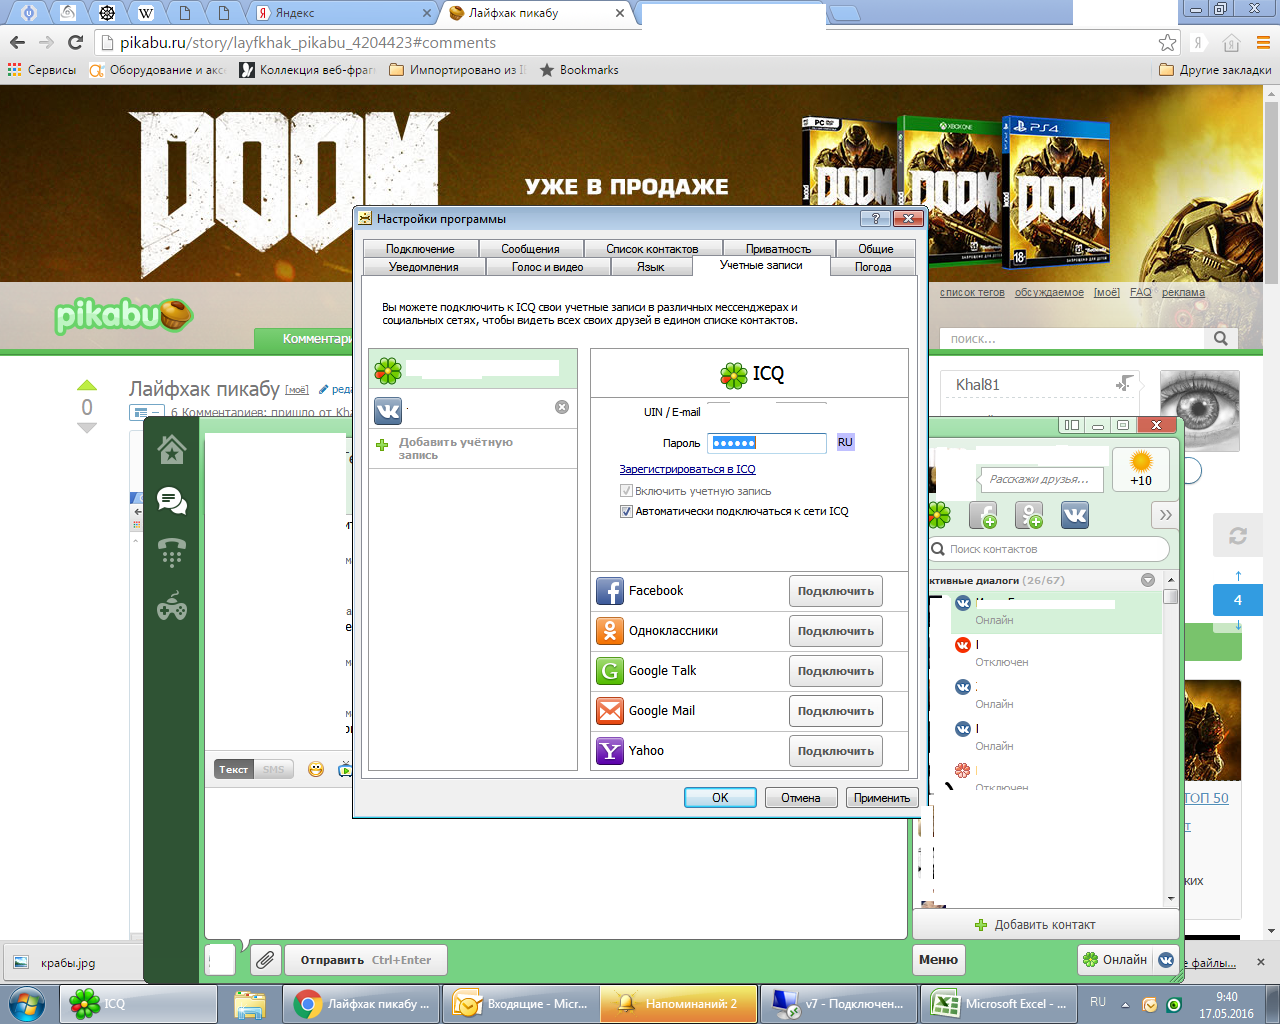The width and height of the screenshot is (1280, 1024).
Task: Click the Отмена button
Action: pos(801,798)
